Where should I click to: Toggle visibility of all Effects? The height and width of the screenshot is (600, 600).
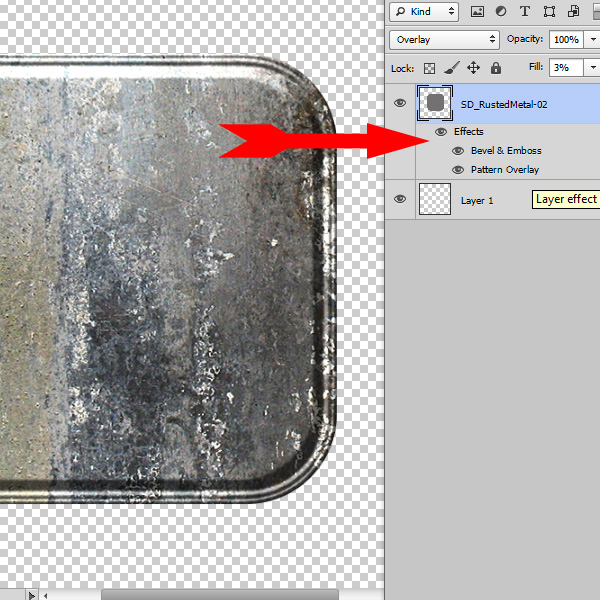point(441,132)
